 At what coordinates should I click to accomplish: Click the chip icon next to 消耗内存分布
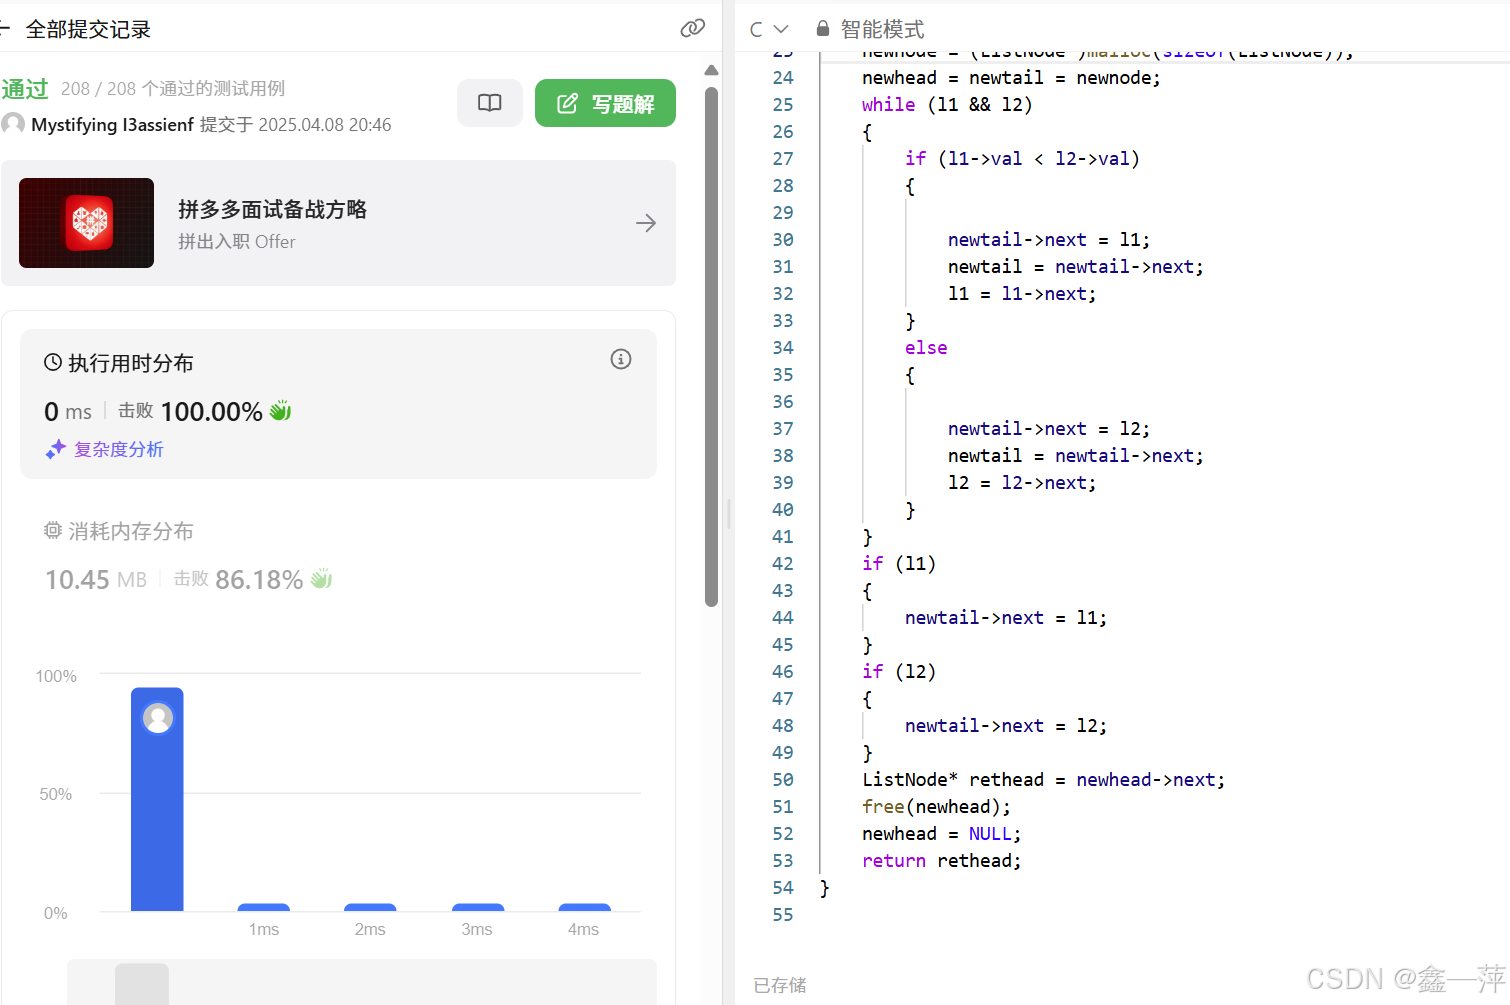(x=53, y=531)
